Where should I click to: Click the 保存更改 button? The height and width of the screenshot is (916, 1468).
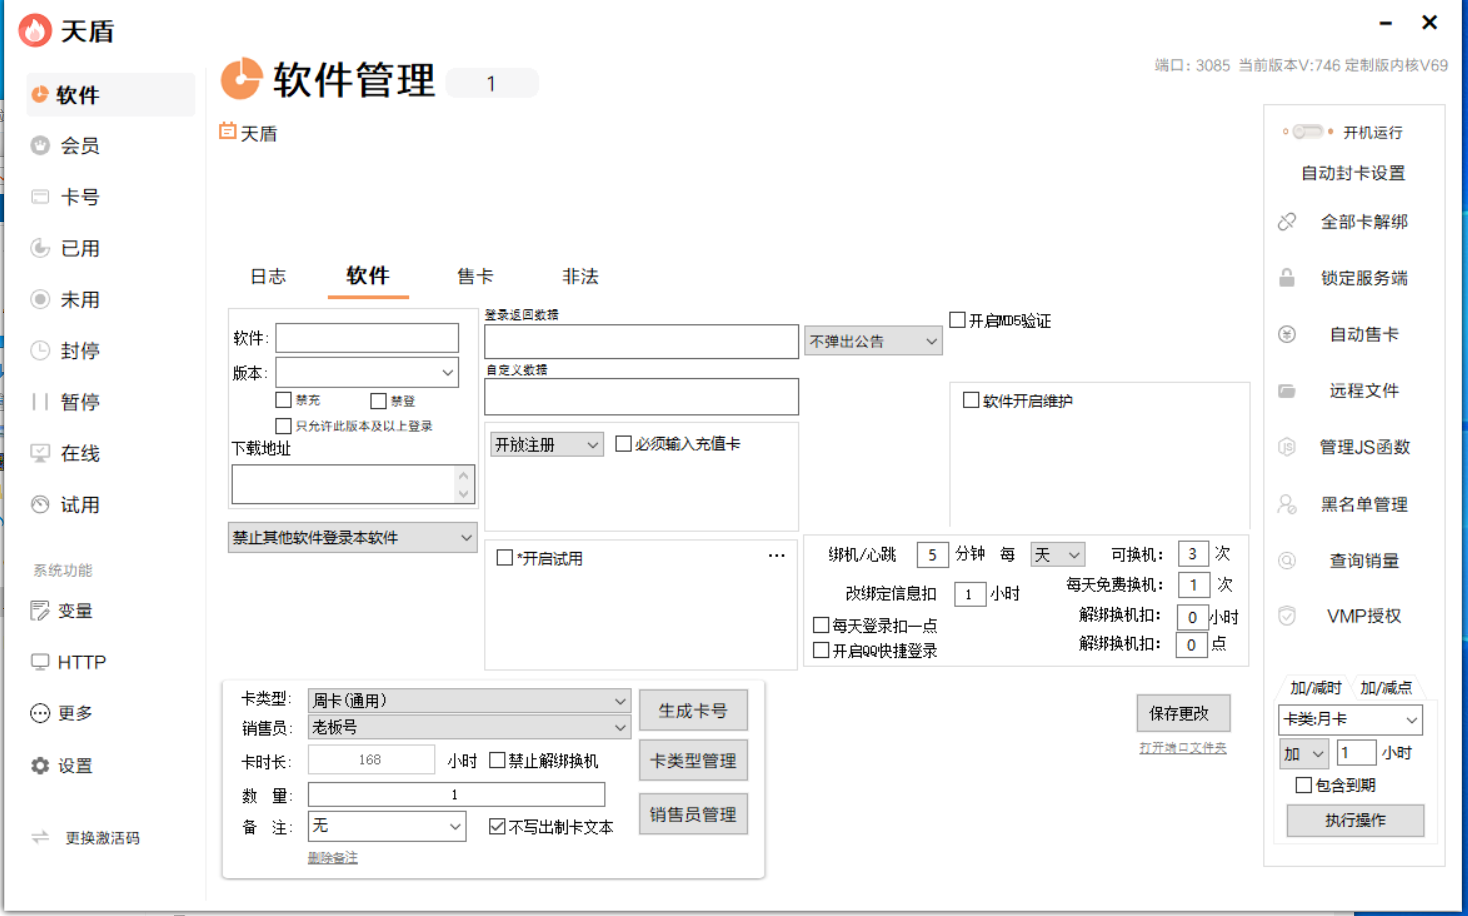coord(1183,713)
